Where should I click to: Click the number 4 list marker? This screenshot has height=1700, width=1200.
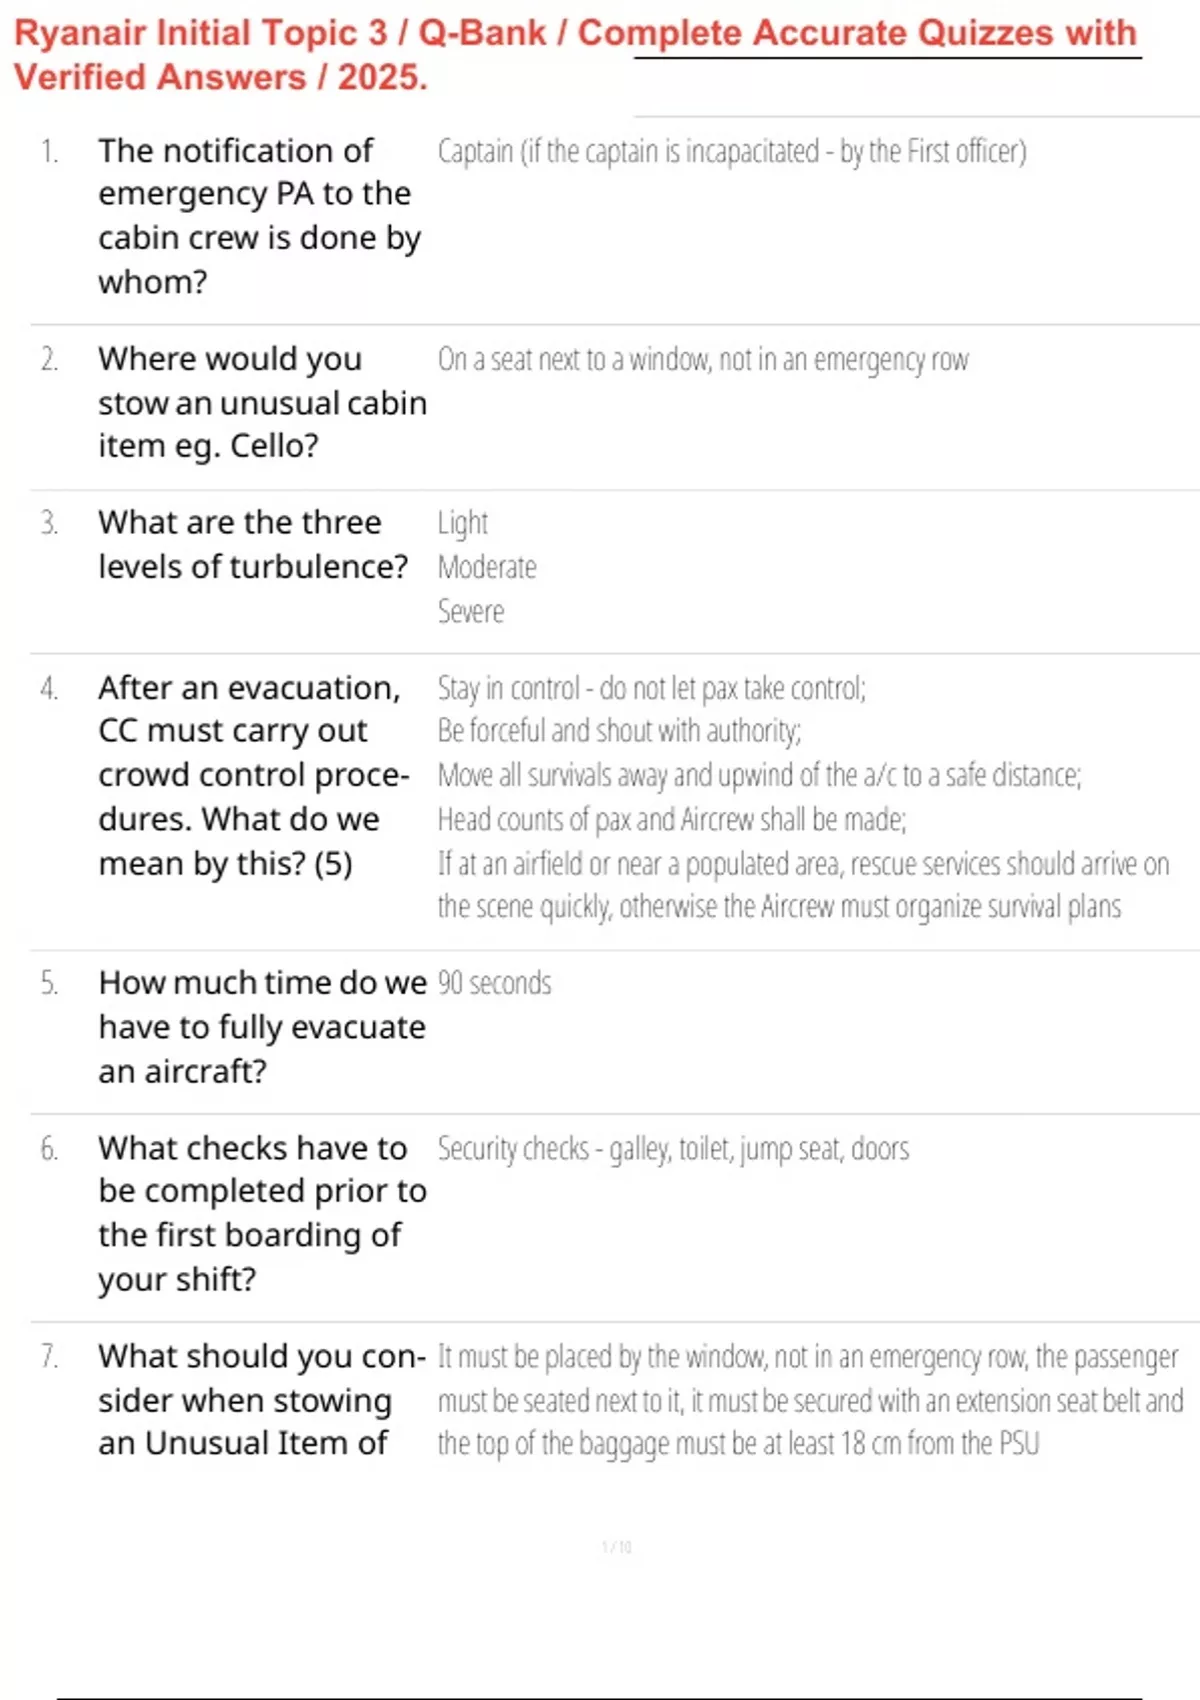click(49, 688)
